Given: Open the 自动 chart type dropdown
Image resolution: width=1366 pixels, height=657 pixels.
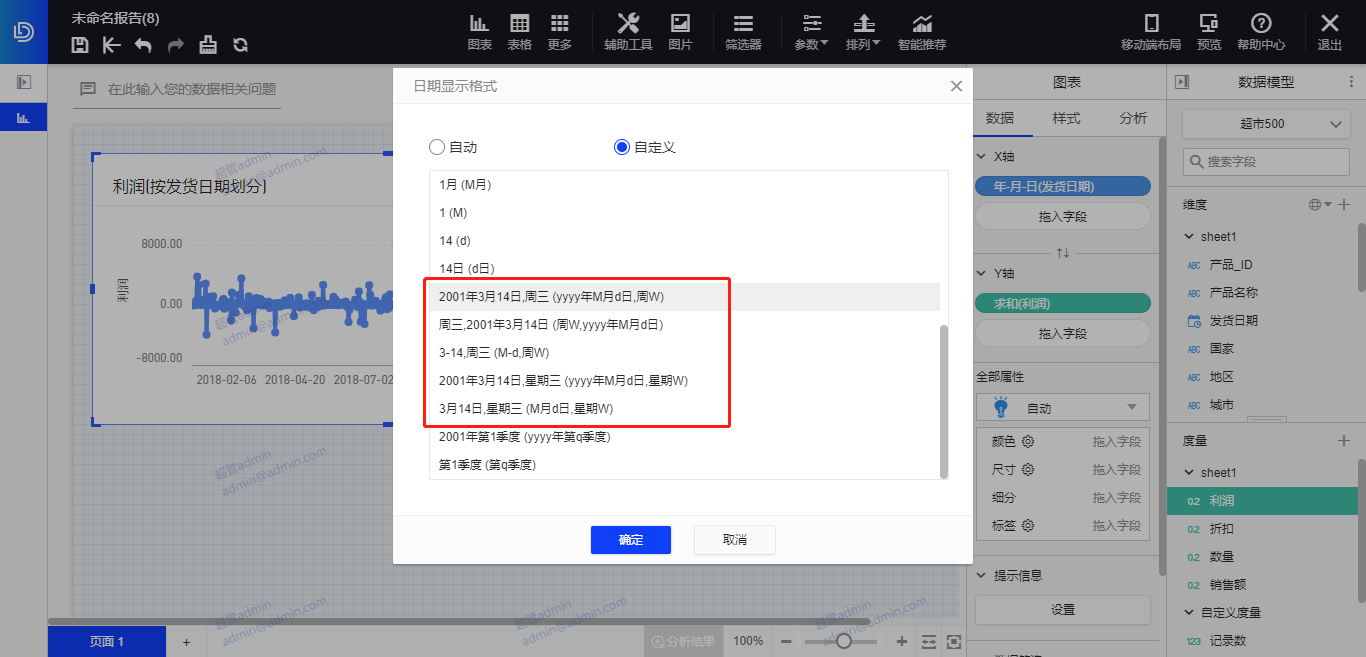Looking at the screenshot, I should pos(1063,408).
